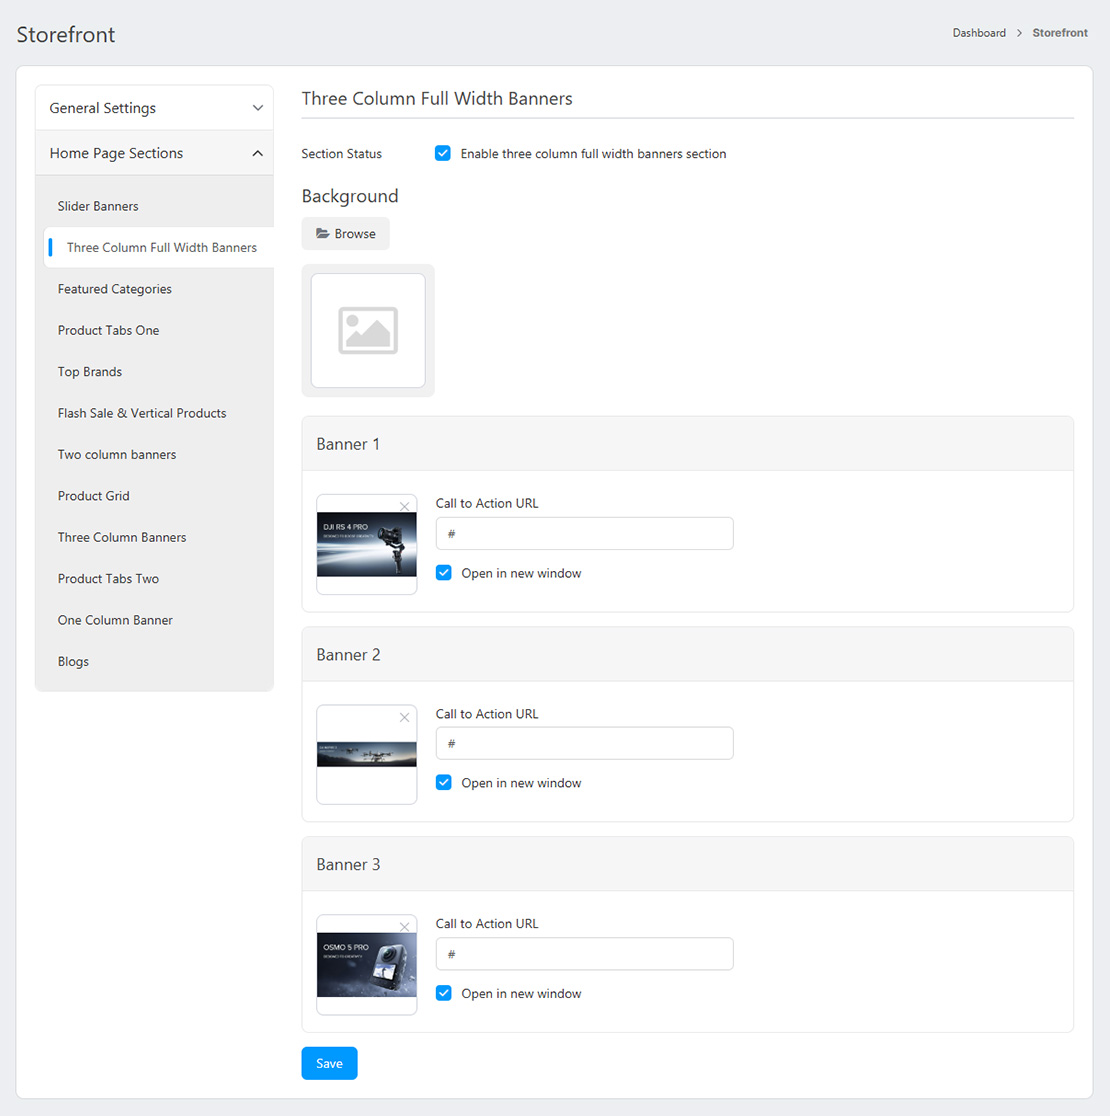Remove Banner 1 image with the X icon
This screenshot has width=1110, height=1116.
(404, 507)
